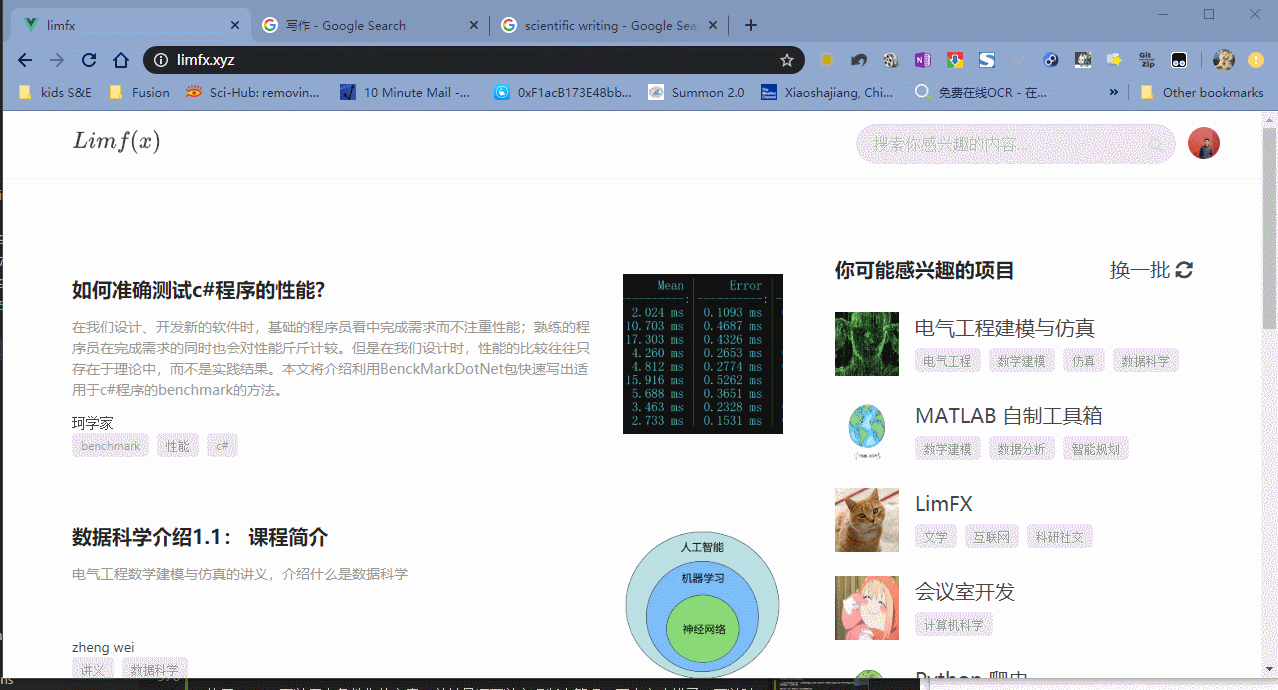Open the anime-character extension icon
Image resolution: width=1278 pixels, height=690 pixels.
[1083, 60]
